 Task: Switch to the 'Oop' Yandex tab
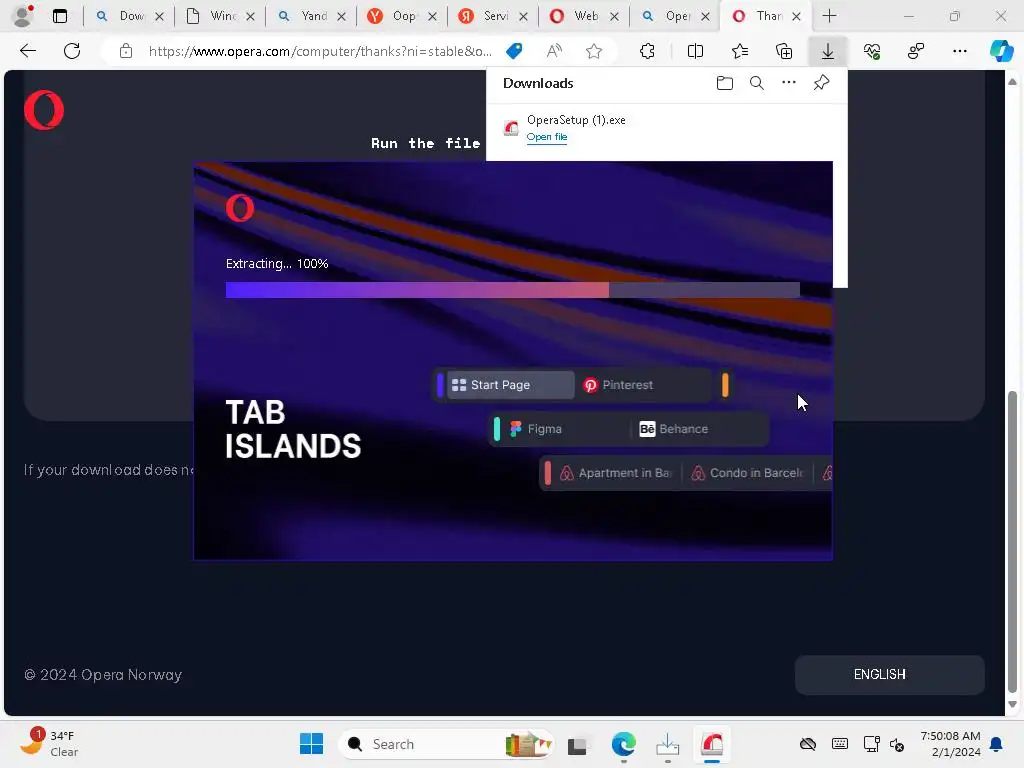pyautogui.click(x=402, y=16)
